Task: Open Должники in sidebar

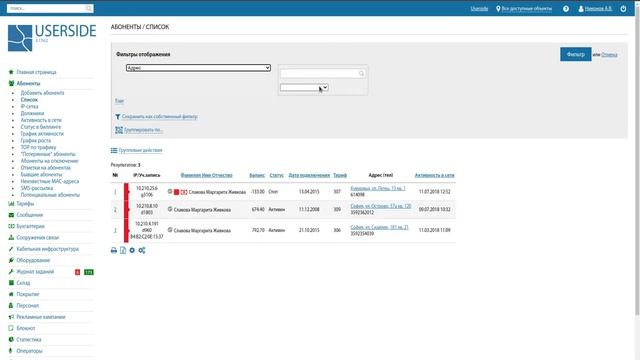Action: pyautogui.click(x=32, y=113)
